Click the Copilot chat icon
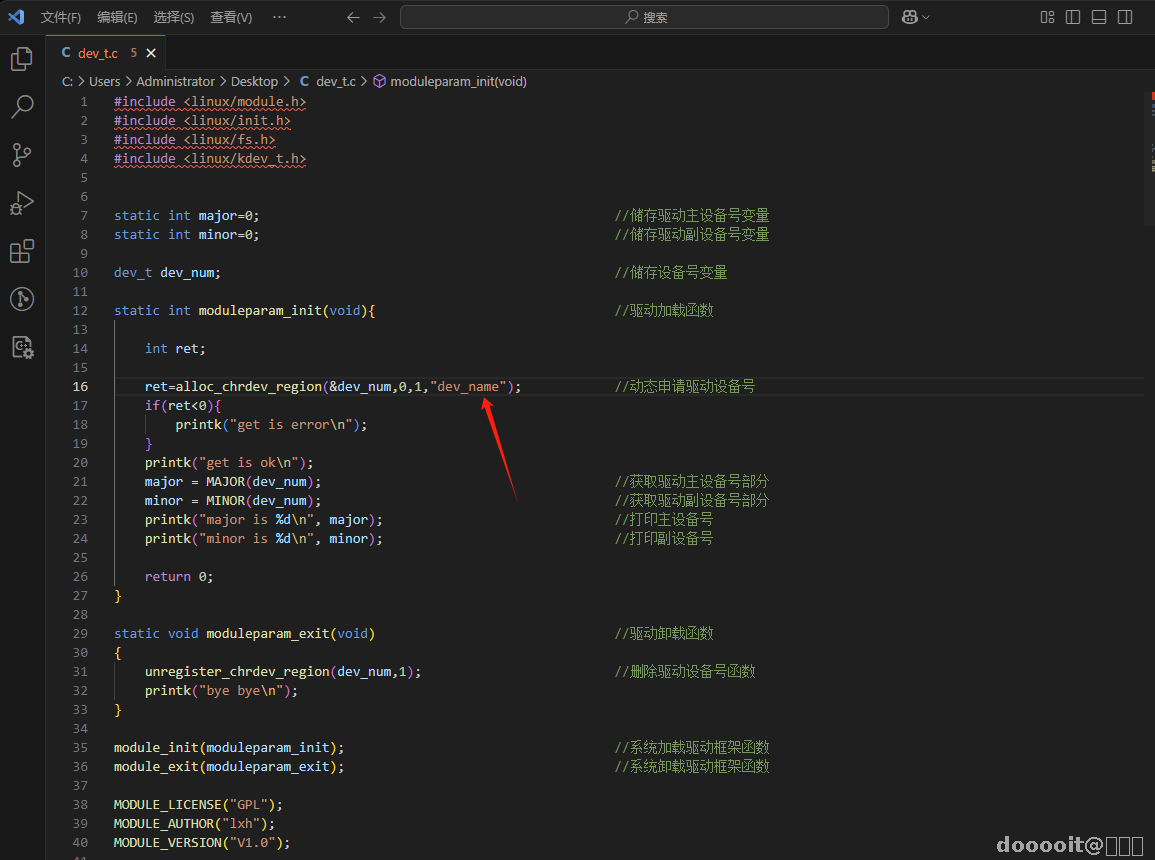 909,17
